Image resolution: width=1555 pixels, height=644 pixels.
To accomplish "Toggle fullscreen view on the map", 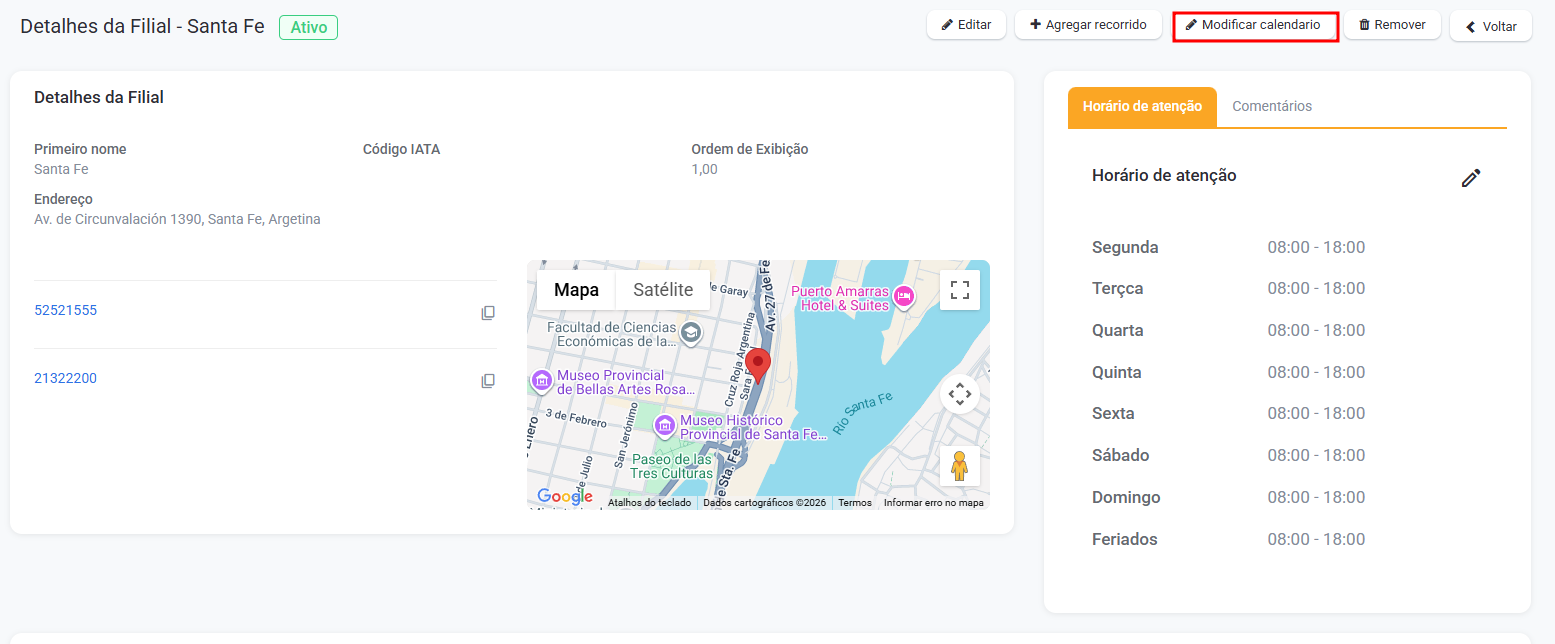I will coord(960,290).
